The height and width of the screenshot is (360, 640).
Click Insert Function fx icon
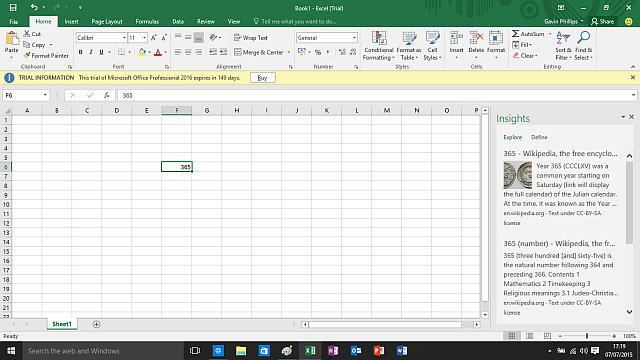click(x=107, y=95)
